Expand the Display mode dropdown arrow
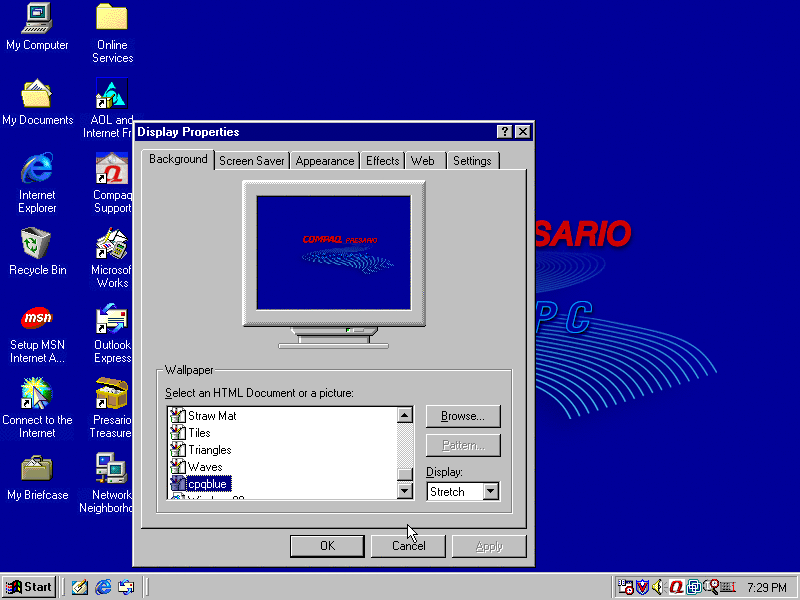This screenshot has height=600, width=800. point(491,491)
